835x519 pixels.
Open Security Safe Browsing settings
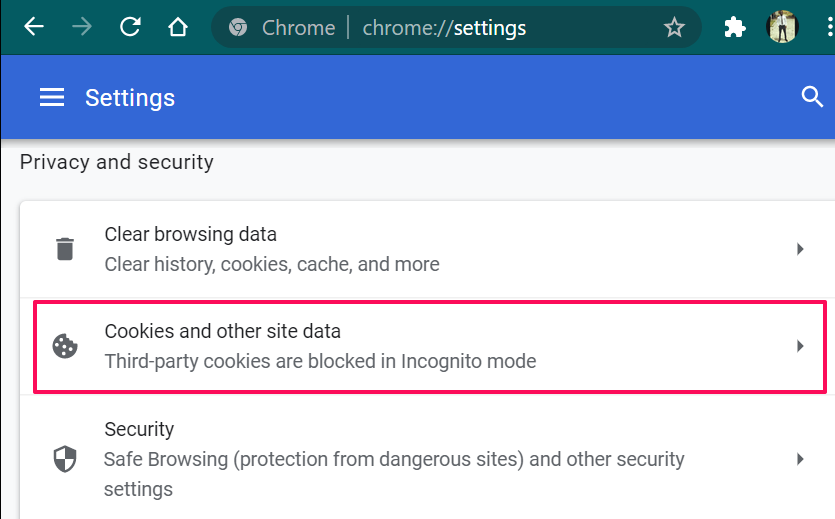(394, 459)
